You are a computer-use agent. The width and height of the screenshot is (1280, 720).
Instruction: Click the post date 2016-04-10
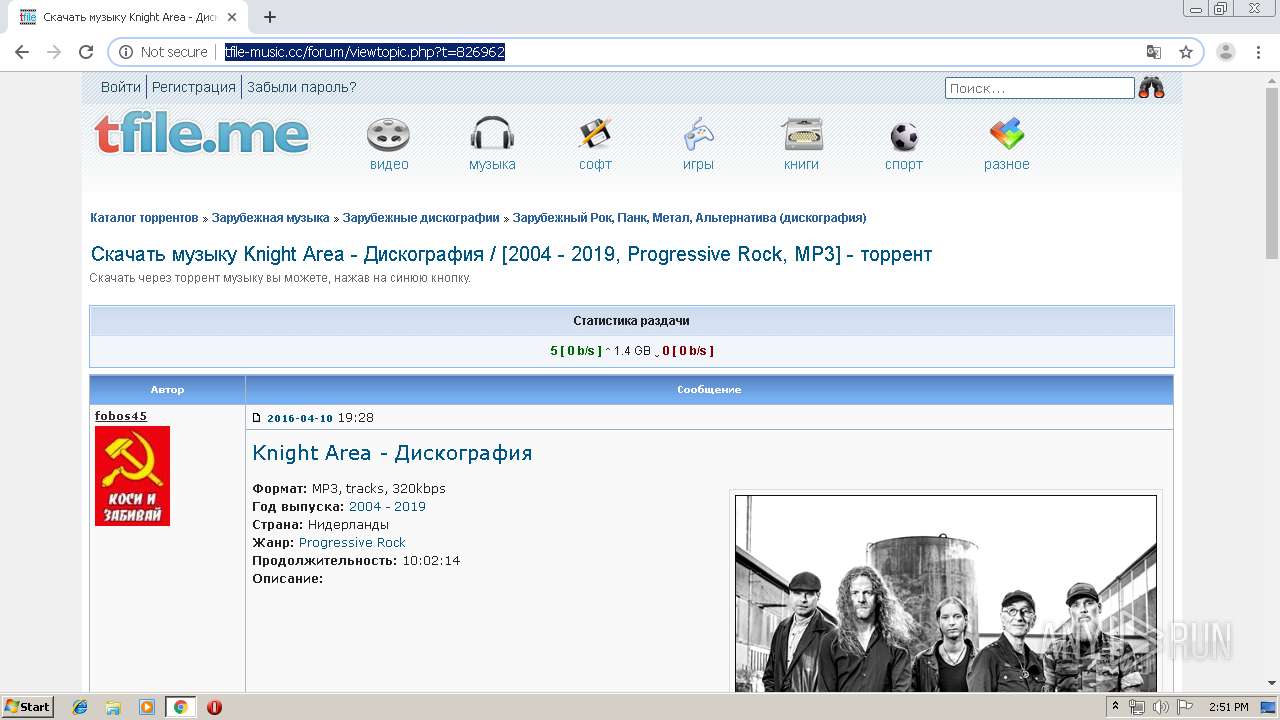point(300,418)
